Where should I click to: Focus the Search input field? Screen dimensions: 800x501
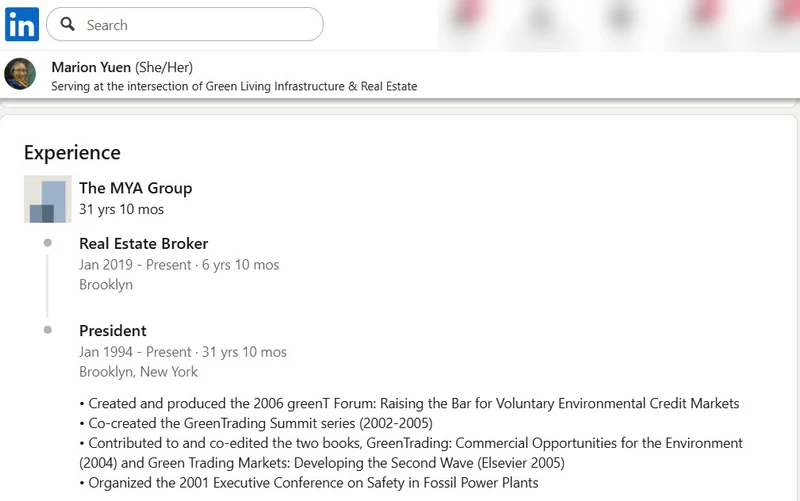pos(200,25)
